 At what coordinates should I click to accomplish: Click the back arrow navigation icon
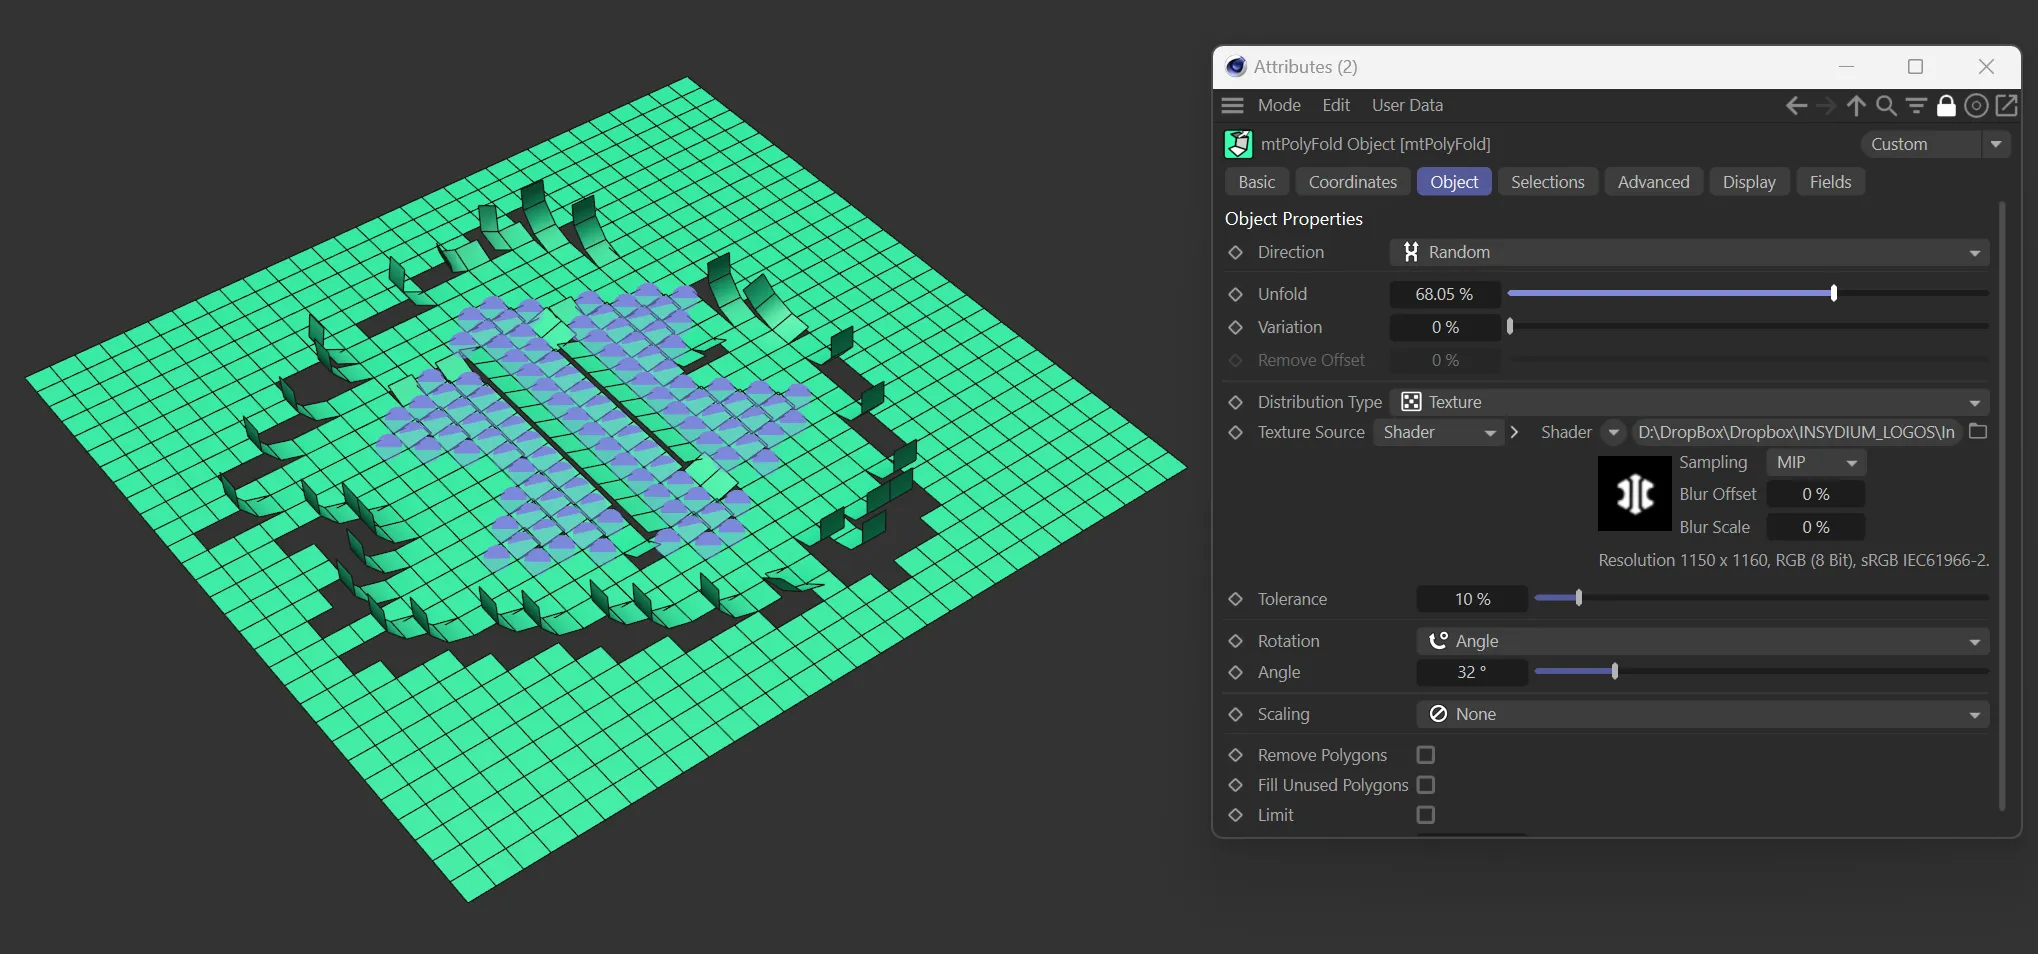pos(1796,106)
